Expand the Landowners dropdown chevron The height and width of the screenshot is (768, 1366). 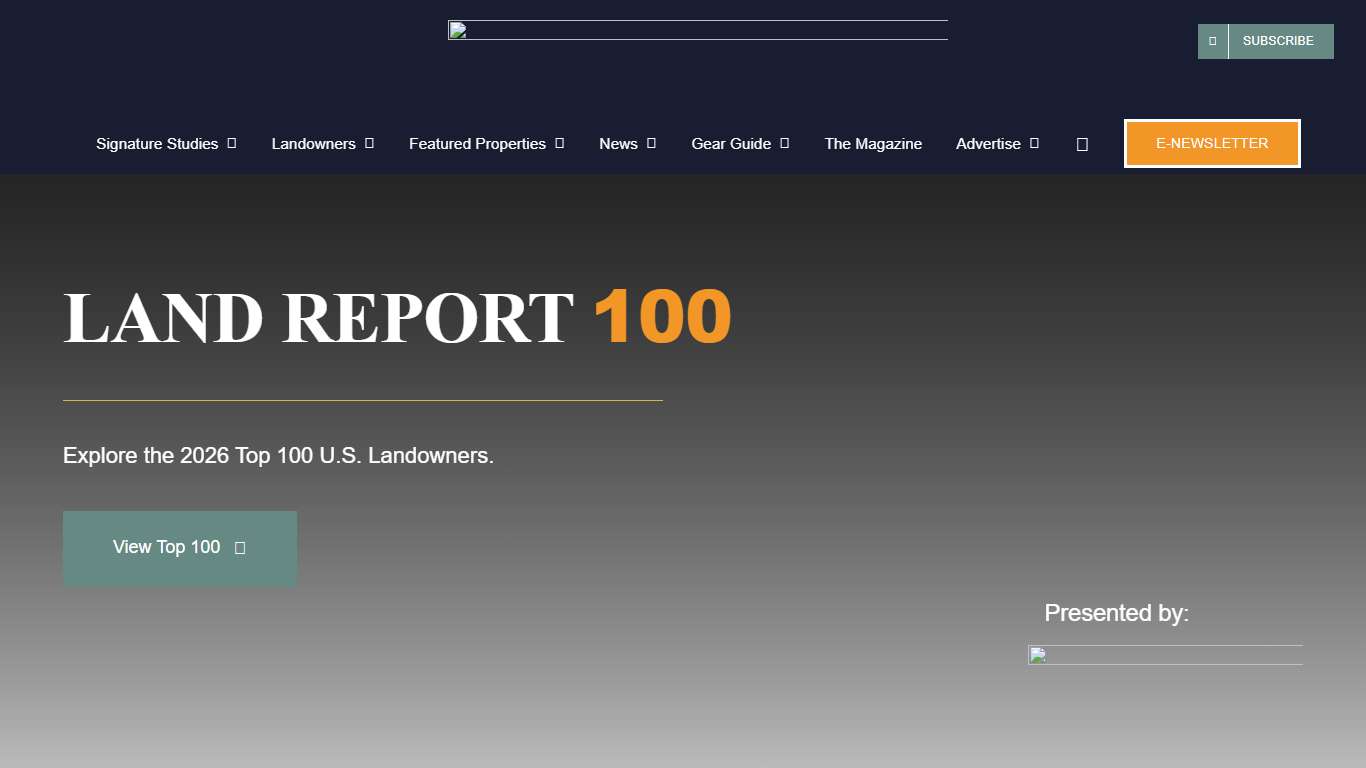tap(369, 143)
